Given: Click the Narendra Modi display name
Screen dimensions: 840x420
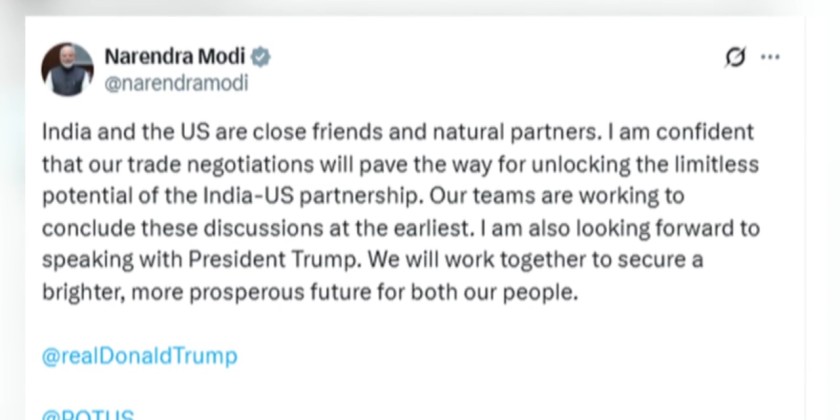Looking at the screenshot, I should [x=176, y=55].
